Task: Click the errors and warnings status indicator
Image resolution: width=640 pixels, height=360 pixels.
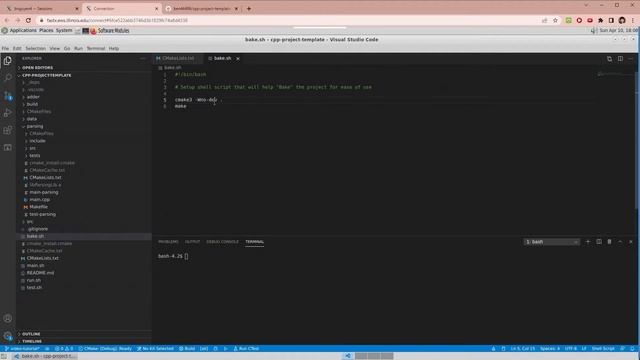Action: tap(64, 349)
